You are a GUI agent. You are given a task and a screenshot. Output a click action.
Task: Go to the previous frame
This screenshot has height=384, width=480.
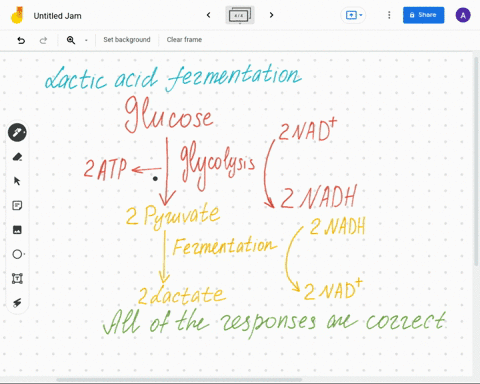point(209,15)
